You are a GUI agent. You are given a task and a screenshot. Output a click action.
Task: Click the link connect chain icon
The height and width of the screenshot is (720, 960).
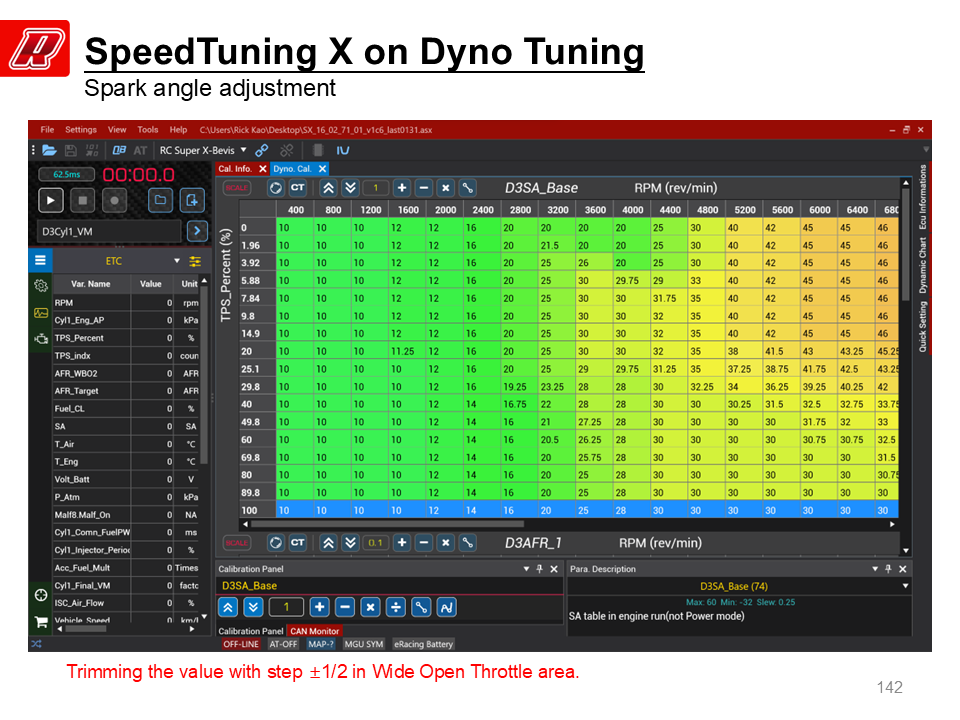(x=262, y=151)
